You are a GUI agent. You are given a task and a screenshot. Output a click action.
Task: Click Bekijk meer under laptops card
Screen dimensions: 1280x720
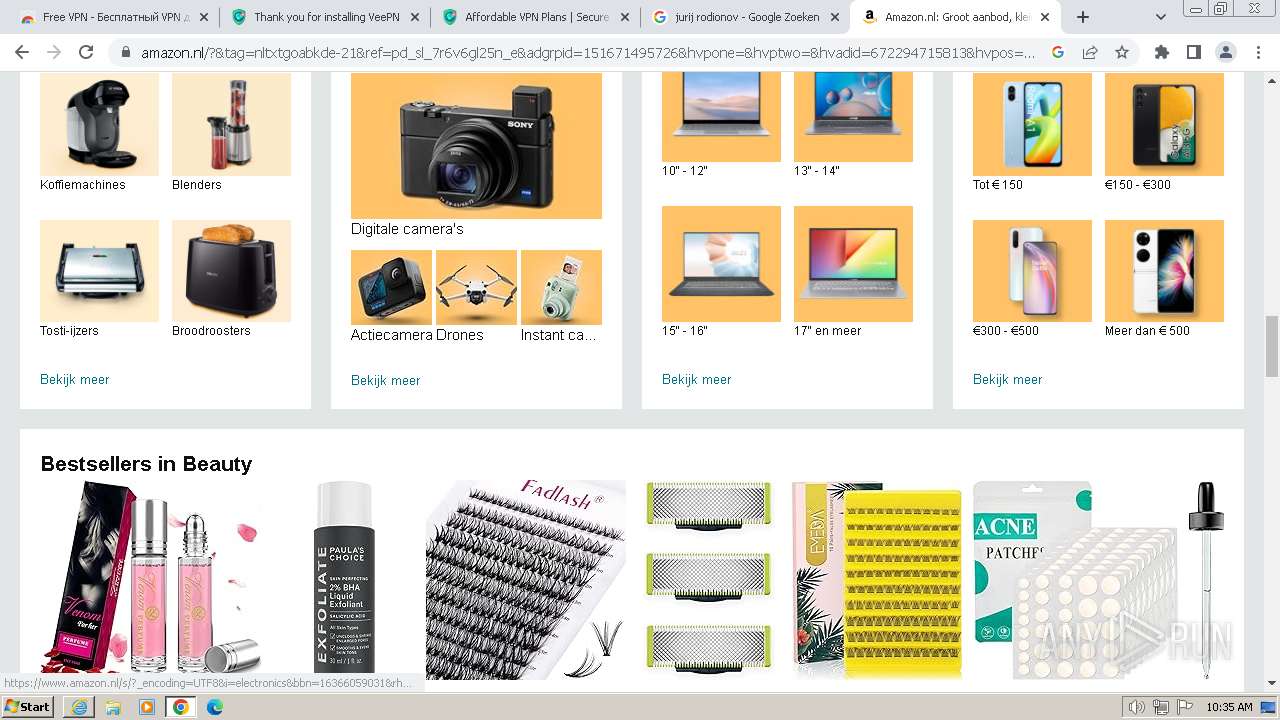tap(697, 380)
